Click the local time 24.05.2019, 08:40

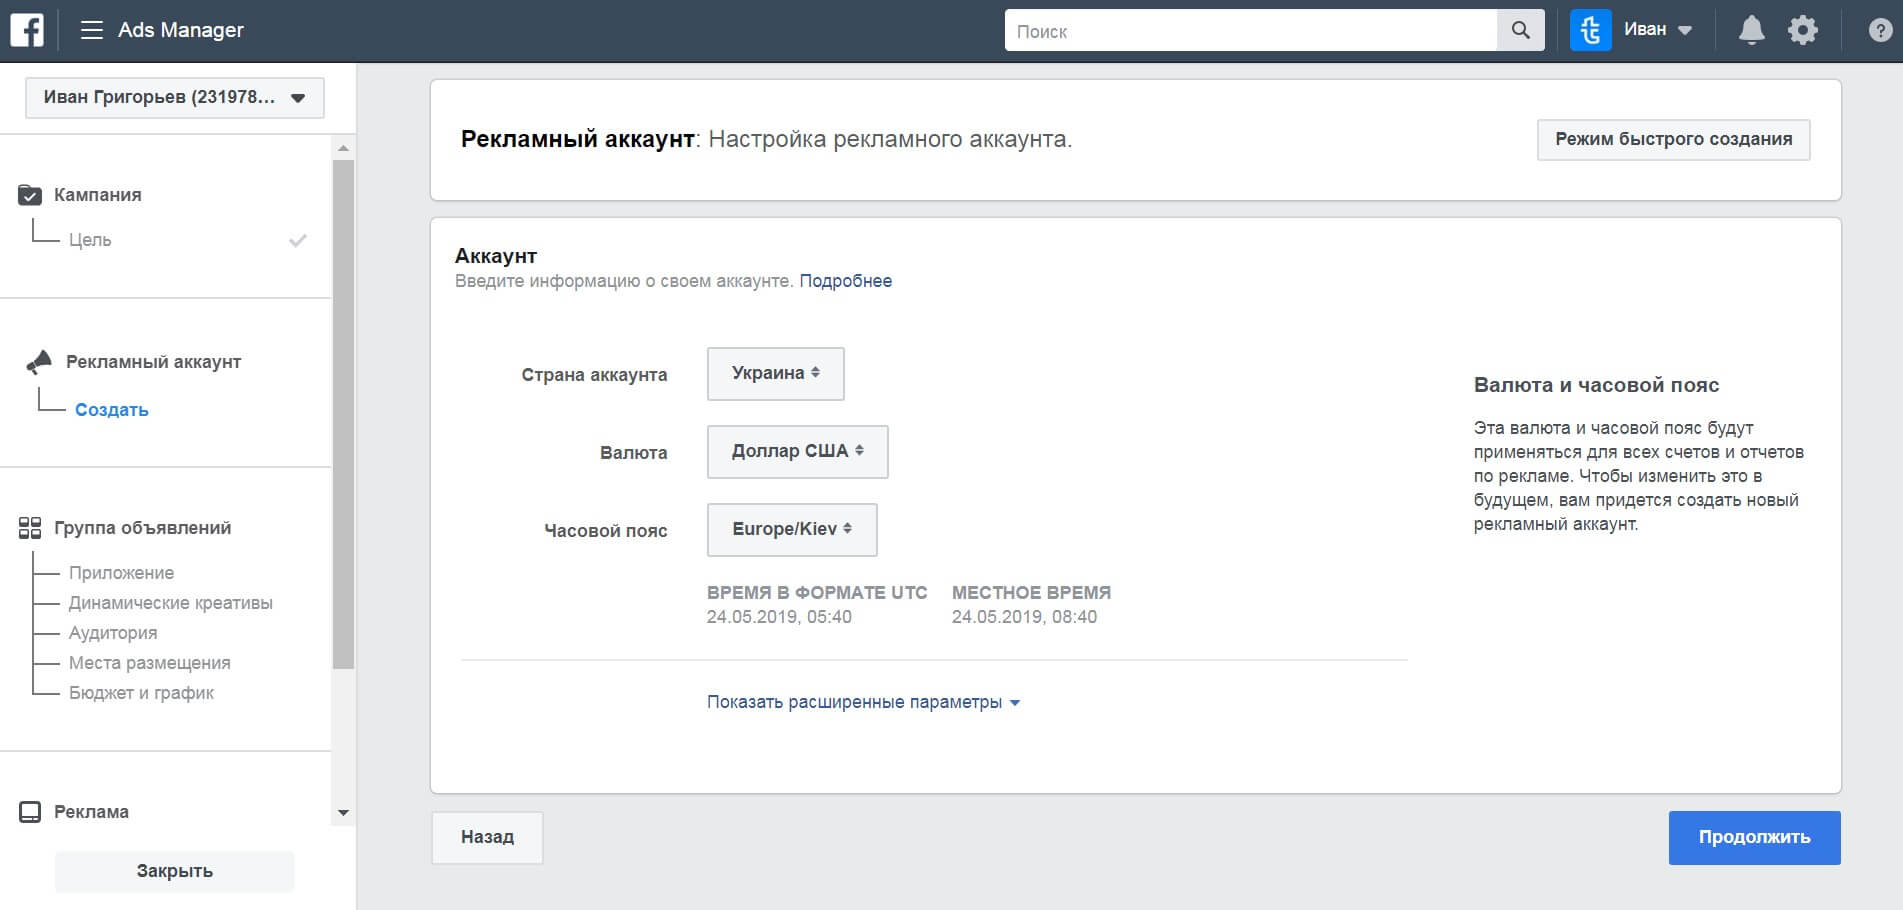[1024, 617]
